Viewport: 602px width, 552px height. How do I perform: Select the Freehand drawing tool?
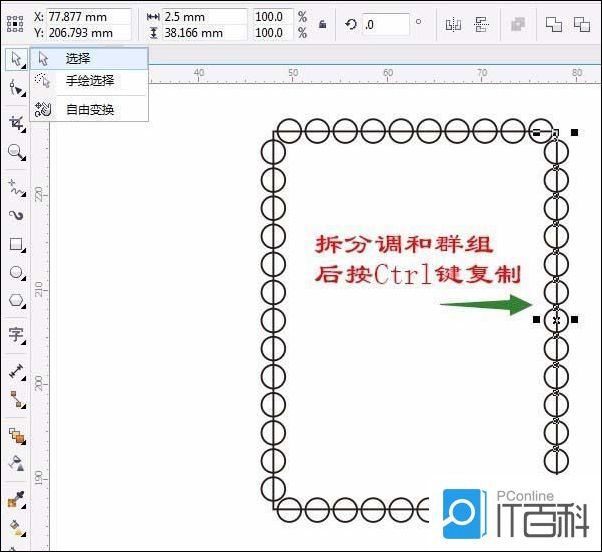tap(16, 188)
